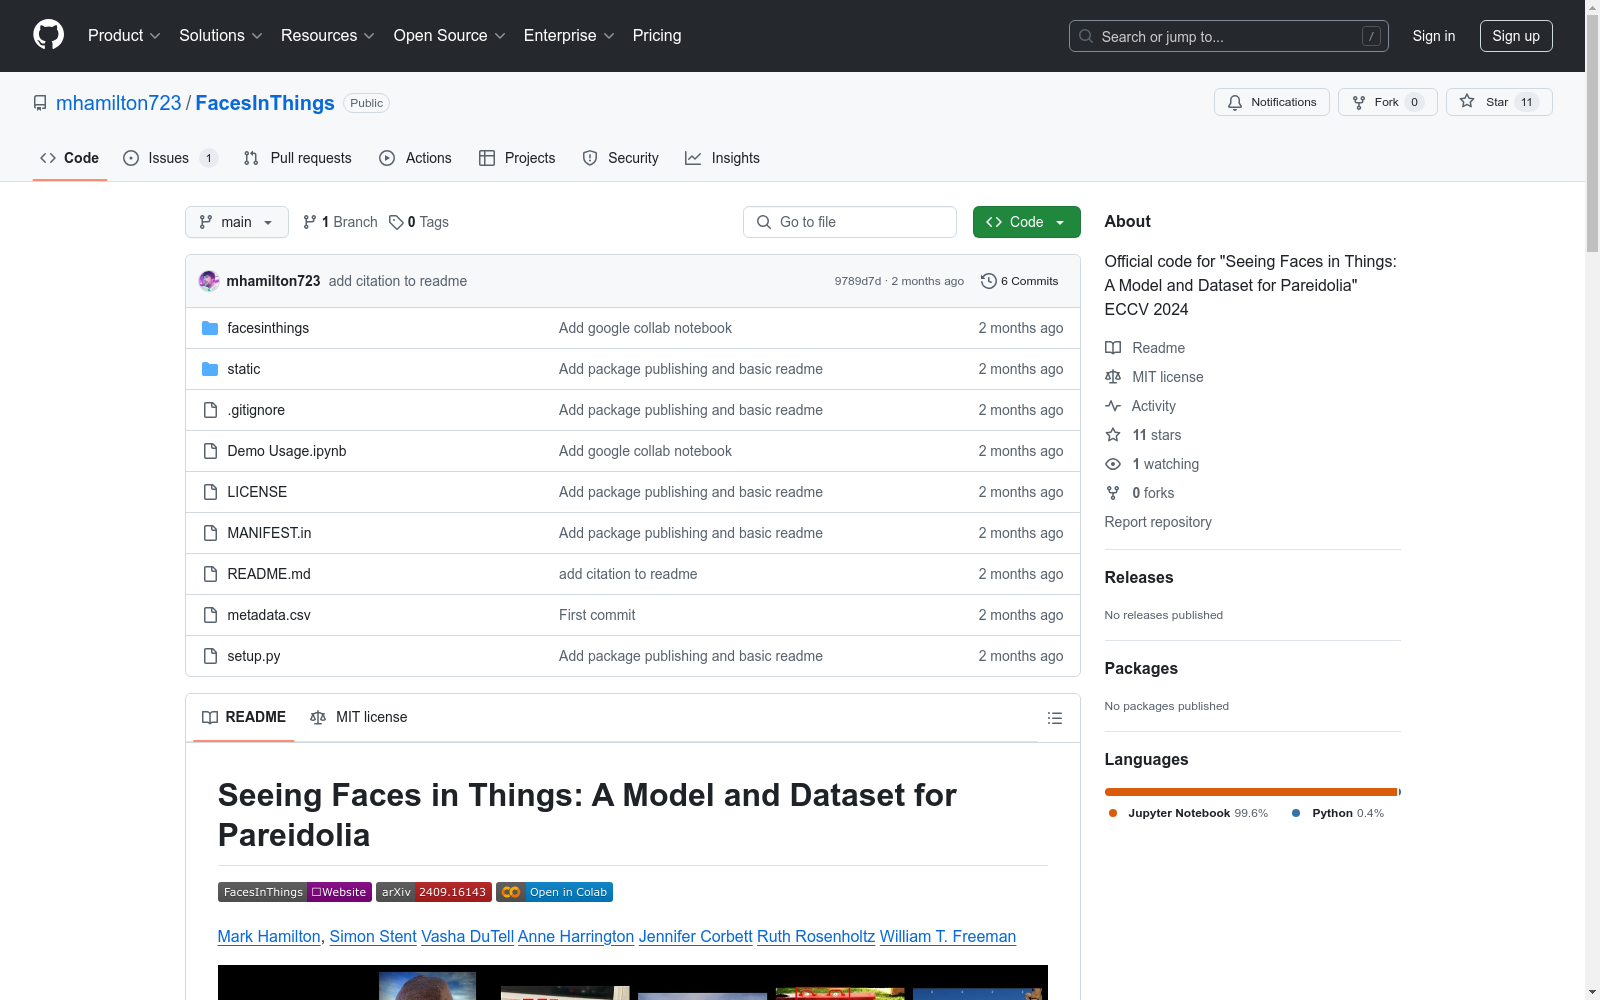Open the Notifications bell button
Viewport: 1600px width, 1000px height.
pyautogui.click(x=1271, y=102)
